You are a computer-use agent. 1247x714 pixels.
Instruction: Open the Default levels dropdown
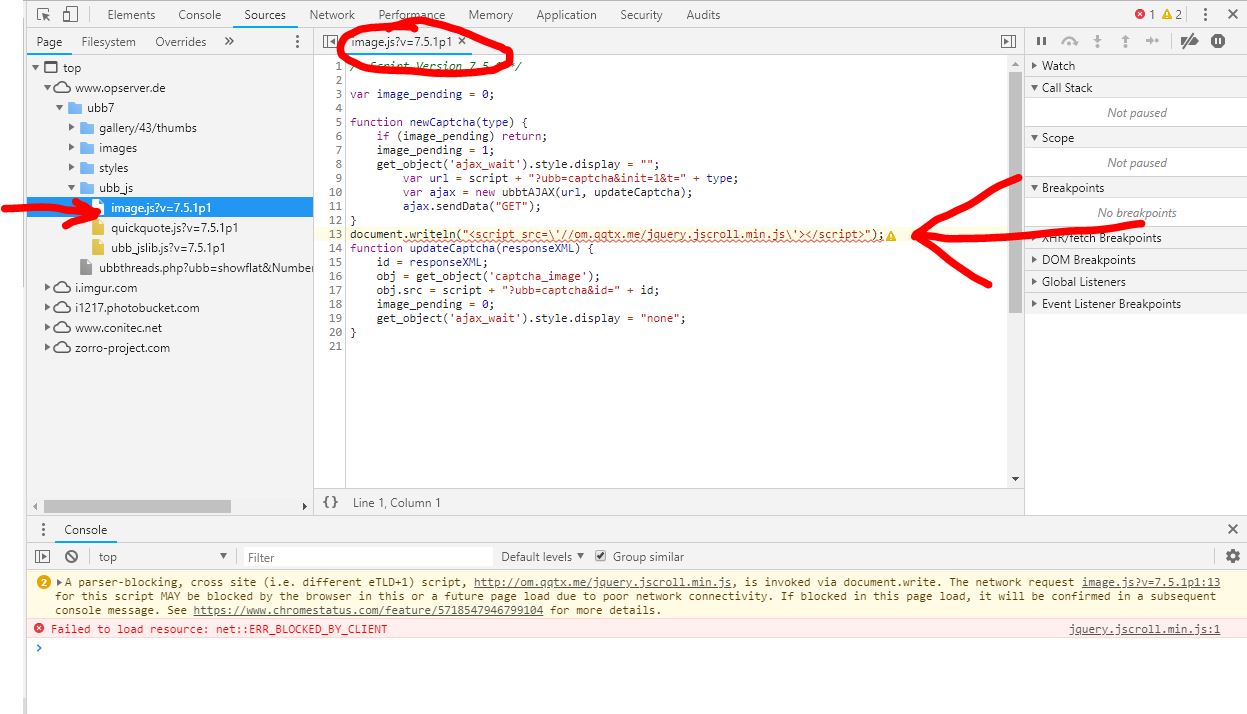543,556
